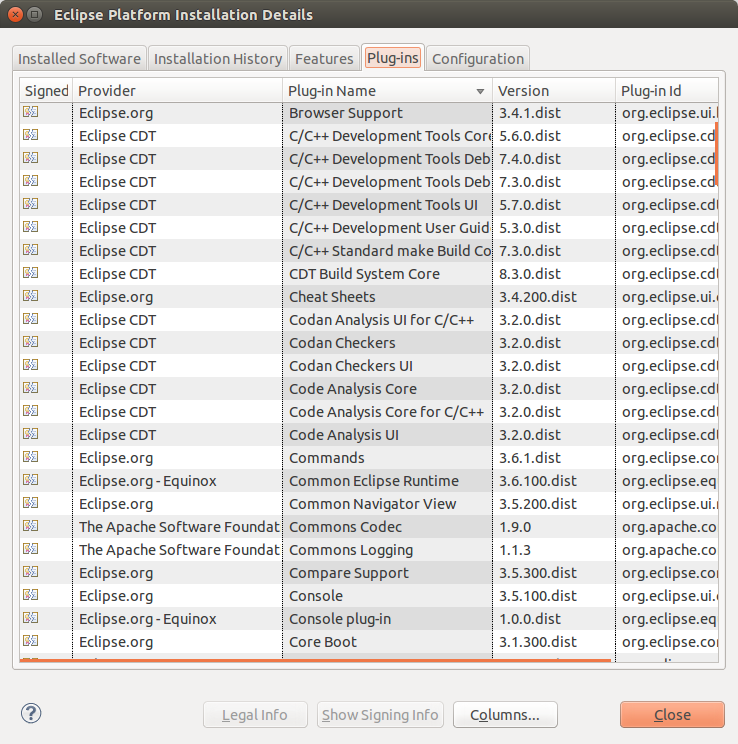The height and width of the screenshot is (744, 738).
Task: Open help with the question mark icon
Action: (31, 714)
